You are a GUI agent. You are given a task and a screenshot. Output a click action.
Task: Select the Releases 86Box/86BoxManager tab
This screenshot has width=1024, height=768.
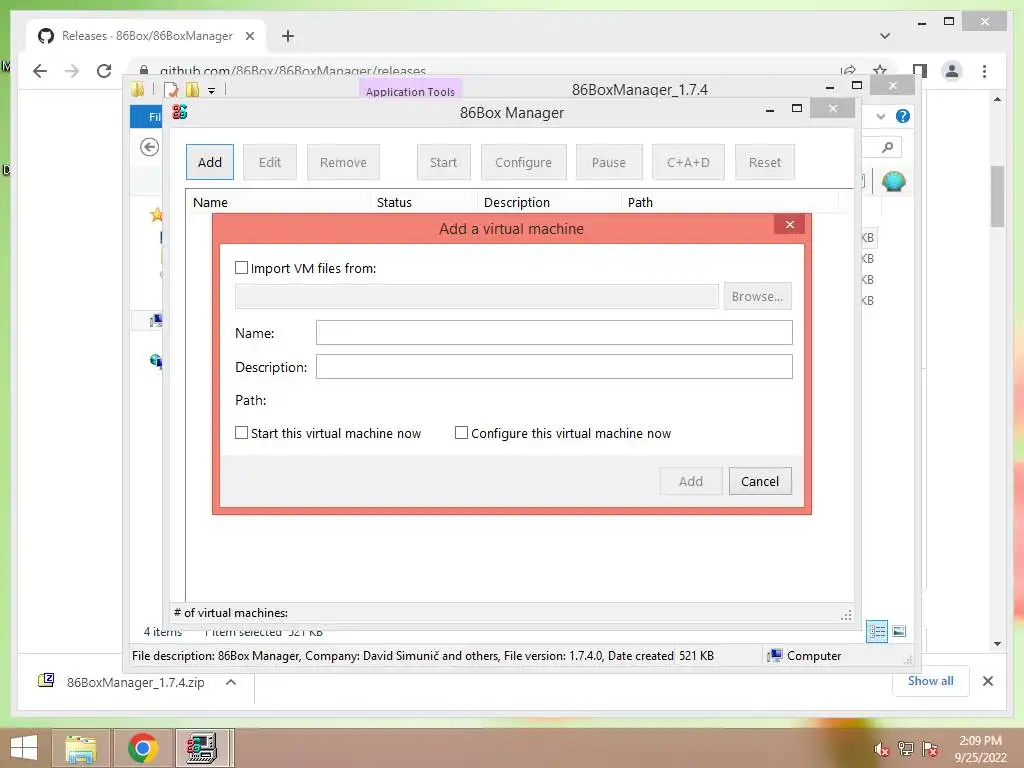point(147,36)
